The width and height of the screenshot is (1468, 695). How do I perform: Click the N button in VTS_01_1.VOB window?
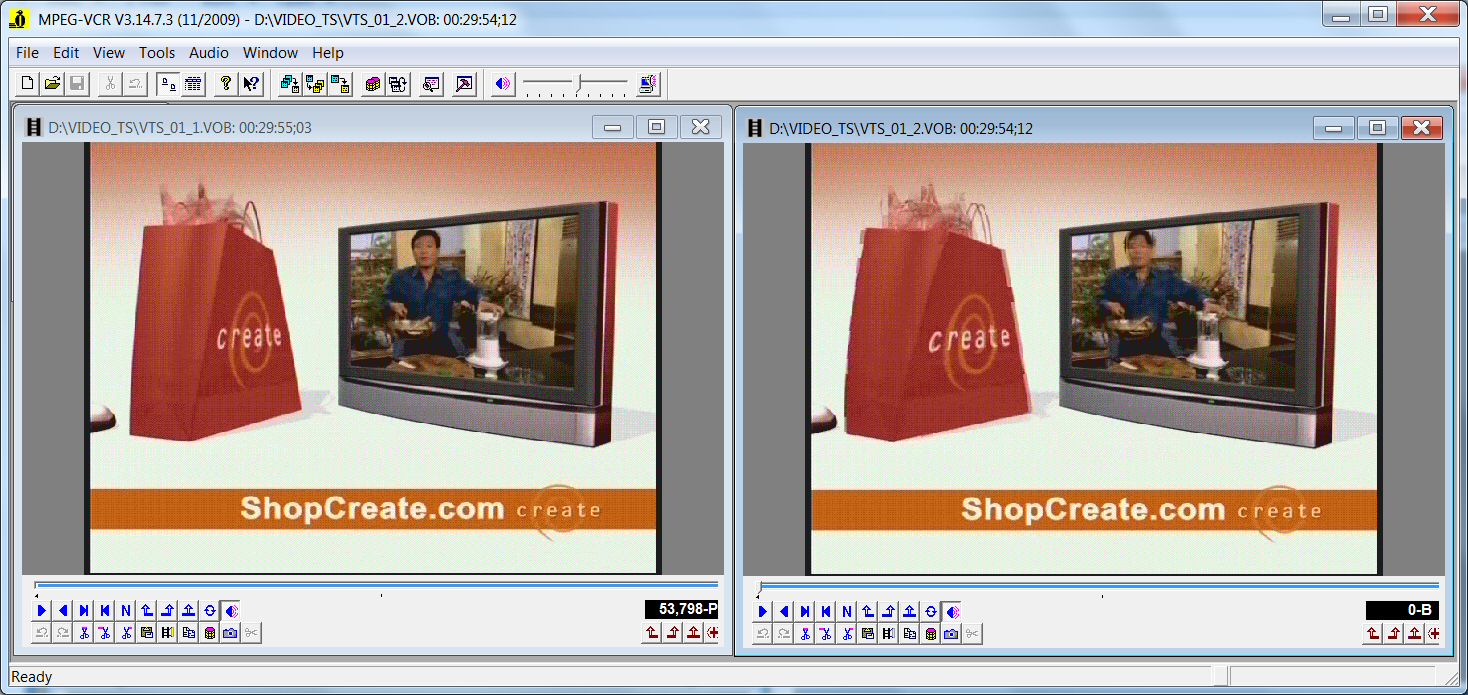click(x=126, y=610)
